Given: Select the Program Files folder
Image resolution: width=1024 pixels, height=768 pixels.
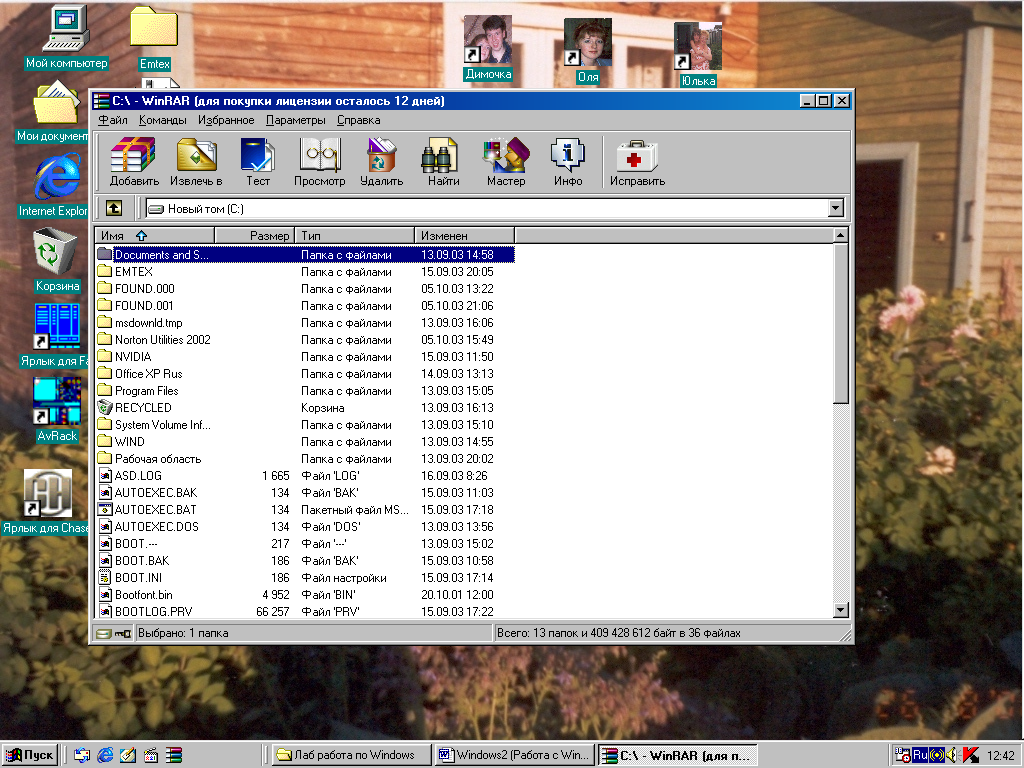Looking at the screenshot, I should point(305,391).
